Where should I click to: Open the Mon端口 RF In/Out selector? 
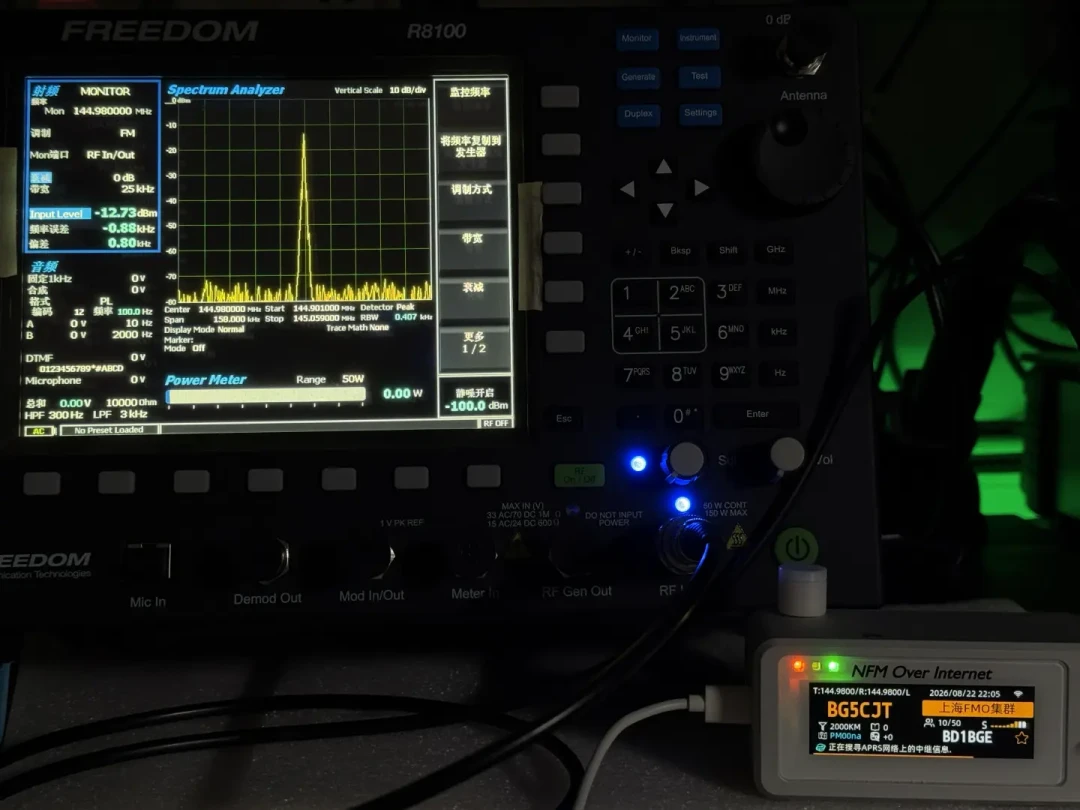coord(83,155)
